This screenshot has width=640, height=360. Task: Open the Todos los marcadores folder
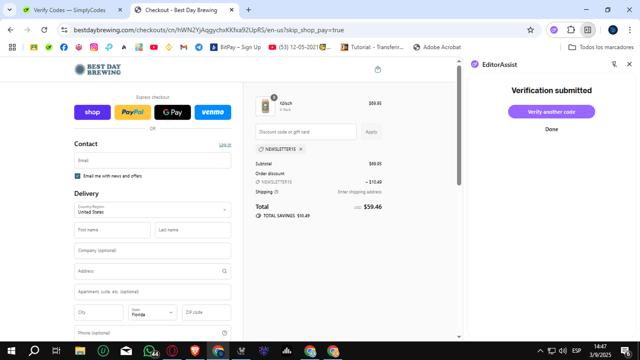pyautogui.click(x=601, y=47)
